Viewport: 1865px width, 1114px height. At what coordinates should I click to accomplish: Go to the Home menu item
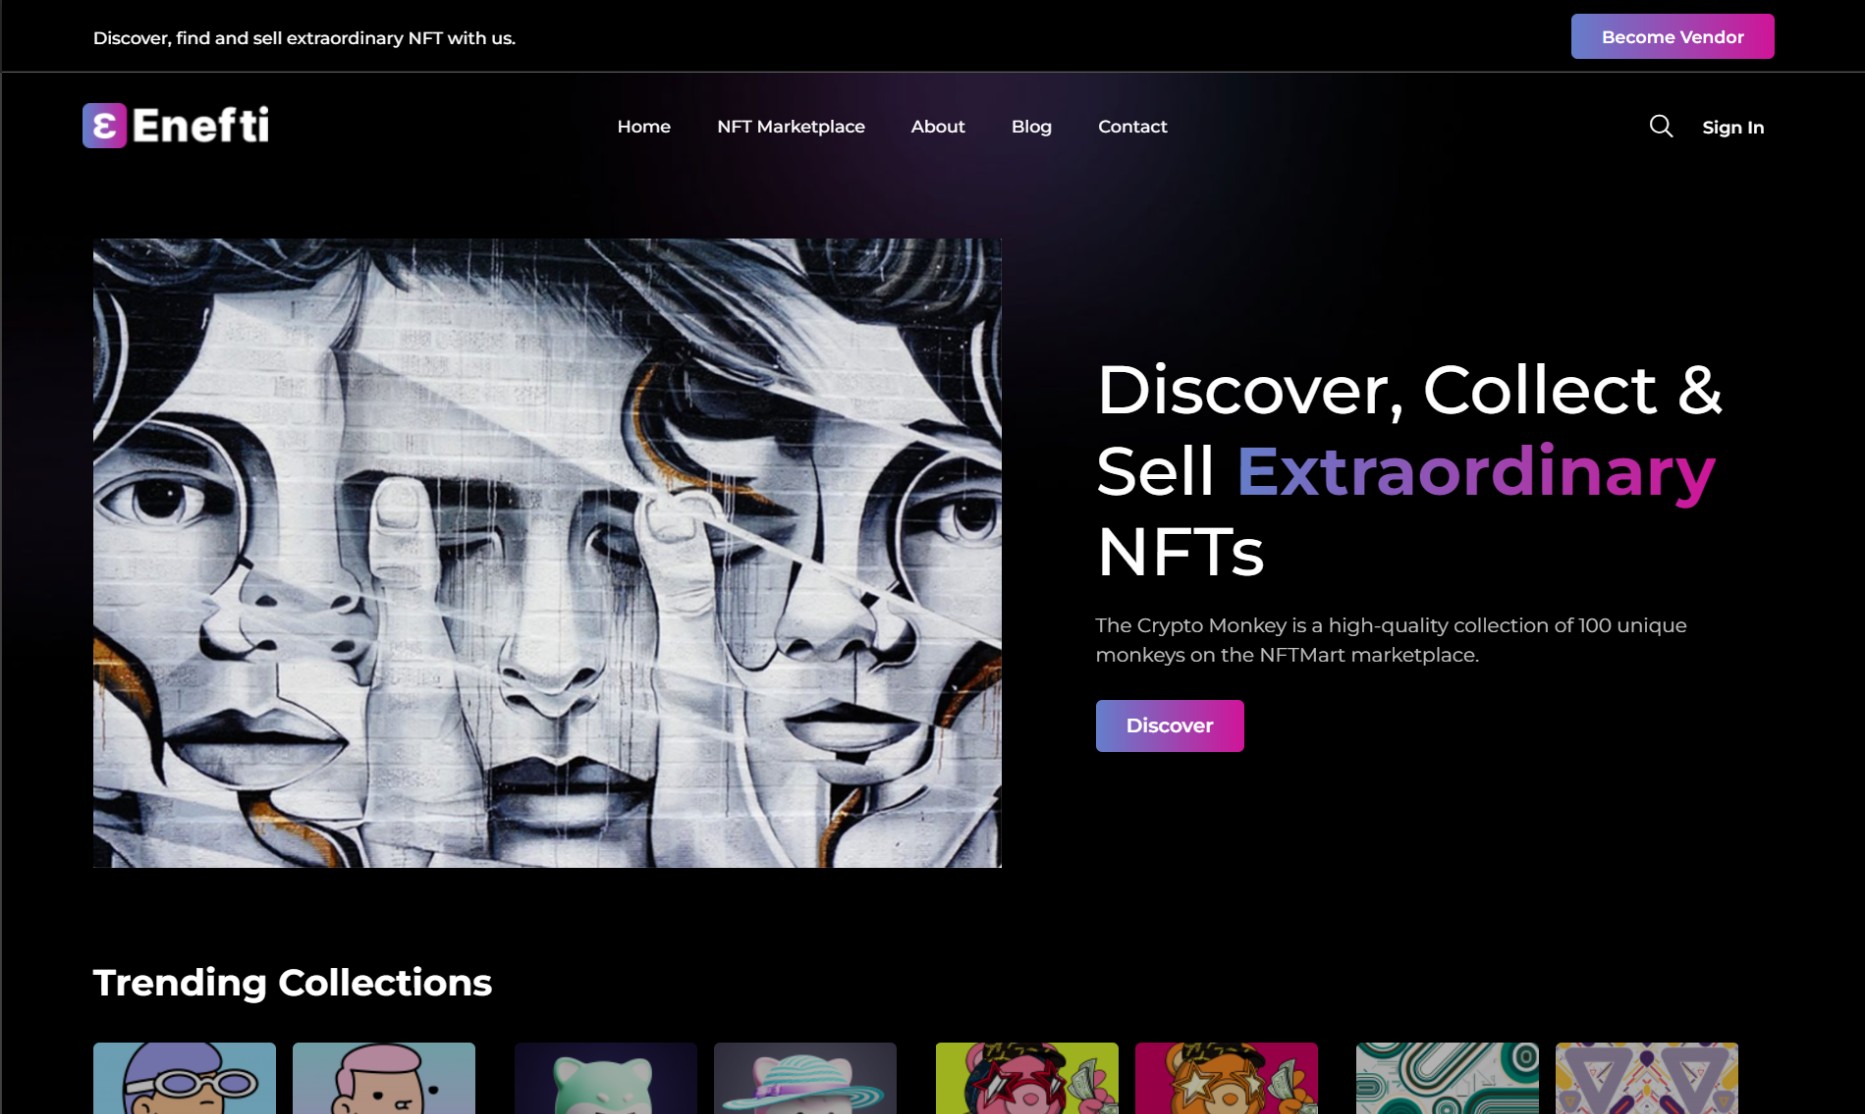tap(643, 127)
